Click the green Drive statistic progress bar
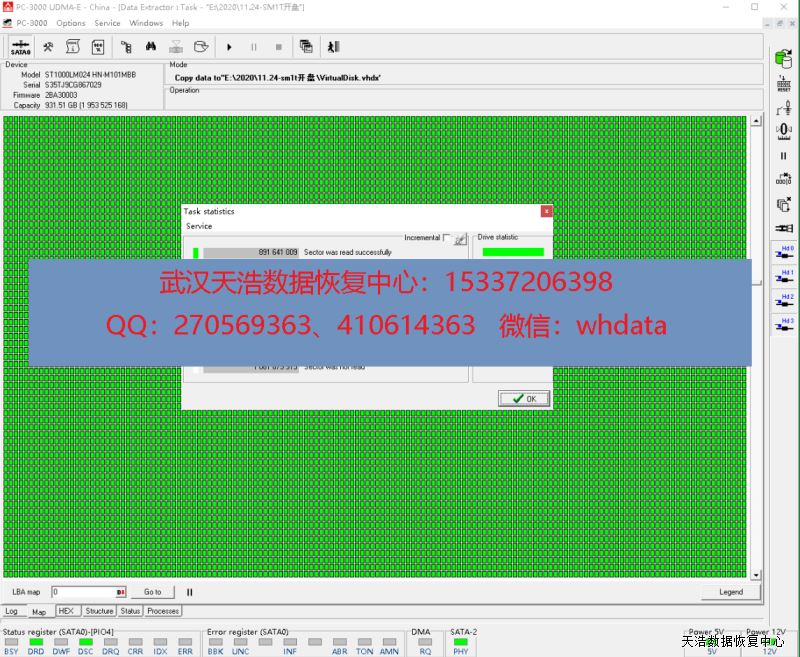Screen dimensions: 800x657 (x=513, y=252)
